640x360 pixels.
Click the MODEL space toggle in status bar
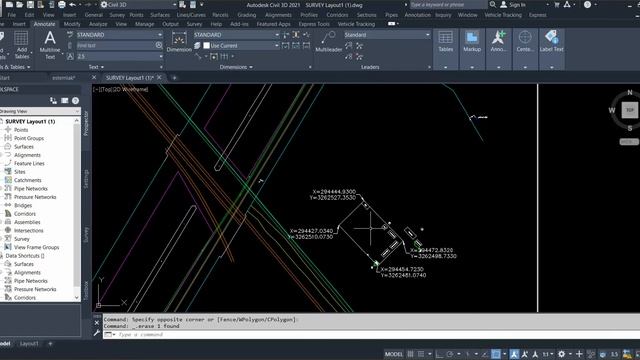(393, 354)
